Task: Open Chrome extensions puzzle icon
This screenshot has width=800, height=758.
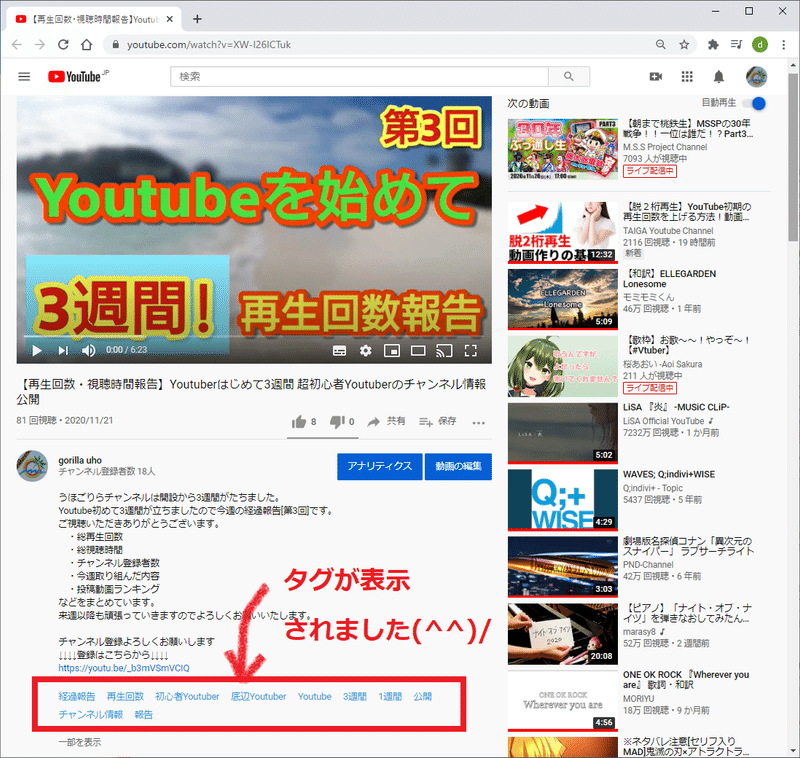Action: click(713, 45)
